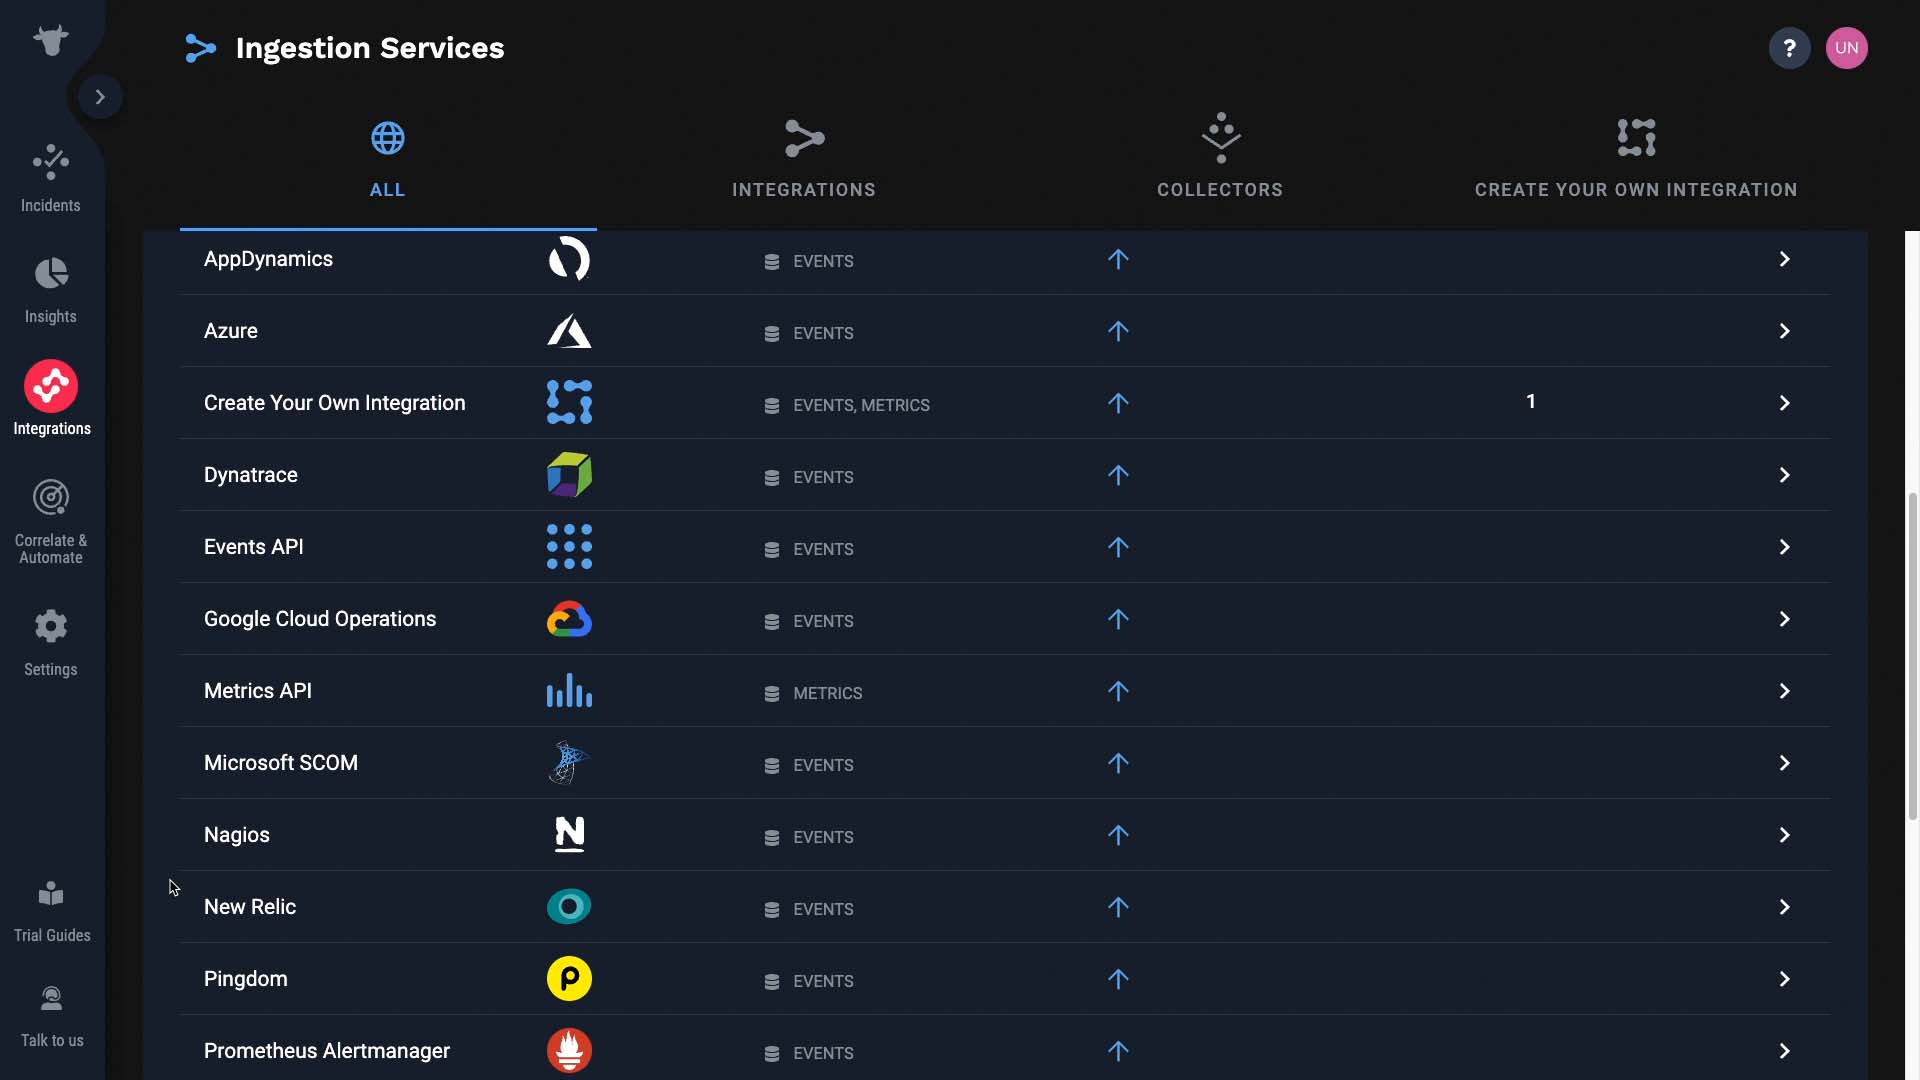Expand the Create Your Own Integration row chevron
The height and width of the screenshot is (1080, 1920).
point(1784,403)
